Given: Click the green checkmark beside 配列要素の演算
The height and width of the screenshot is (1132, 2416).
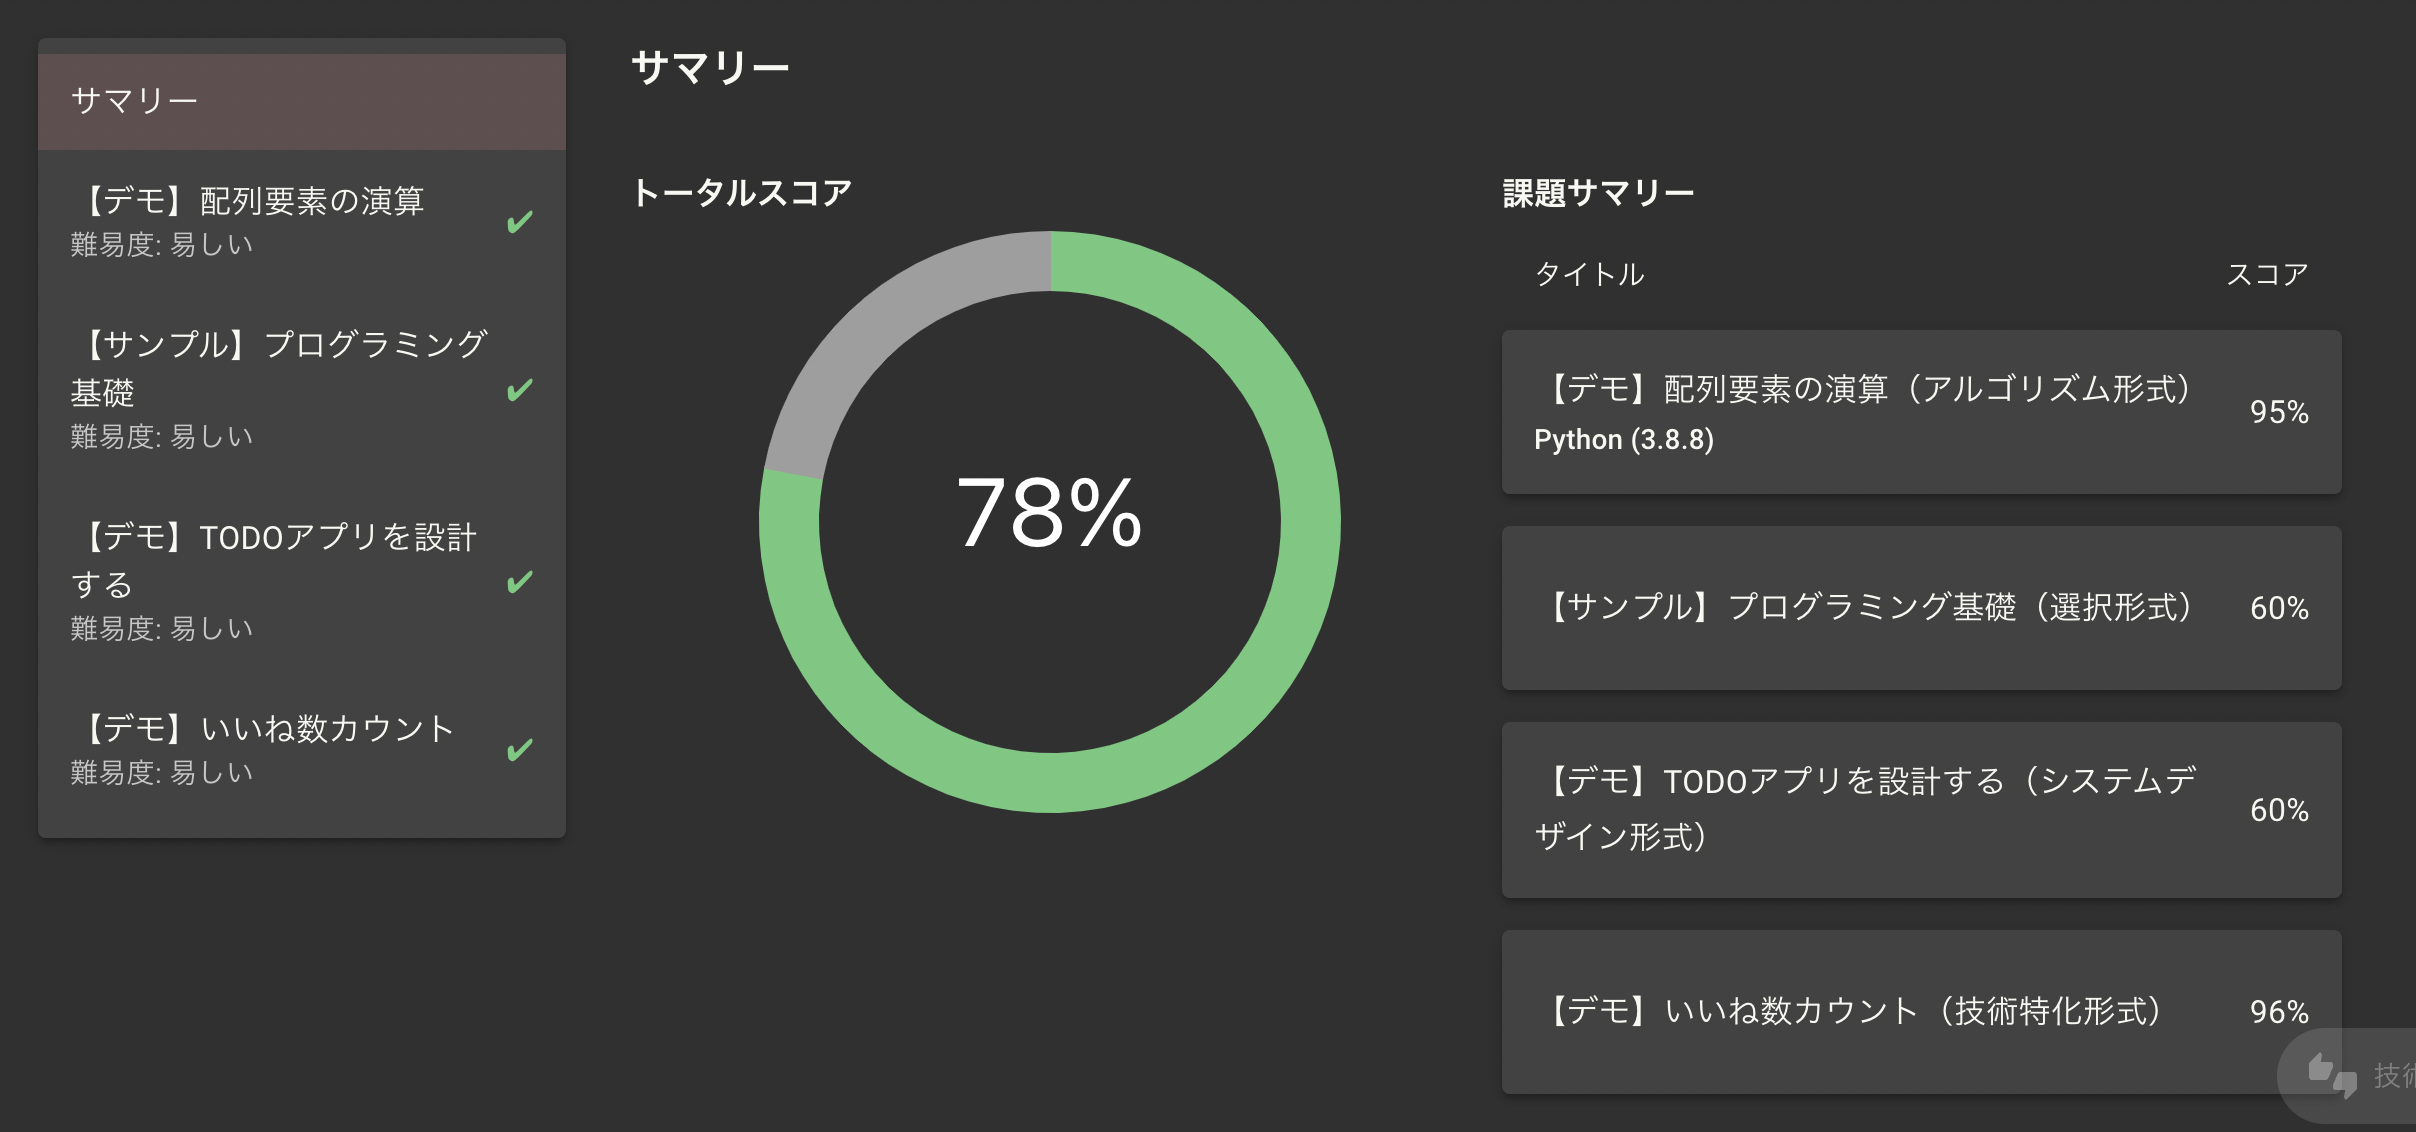Looking at the screenshot, I should tap(519, 221).
